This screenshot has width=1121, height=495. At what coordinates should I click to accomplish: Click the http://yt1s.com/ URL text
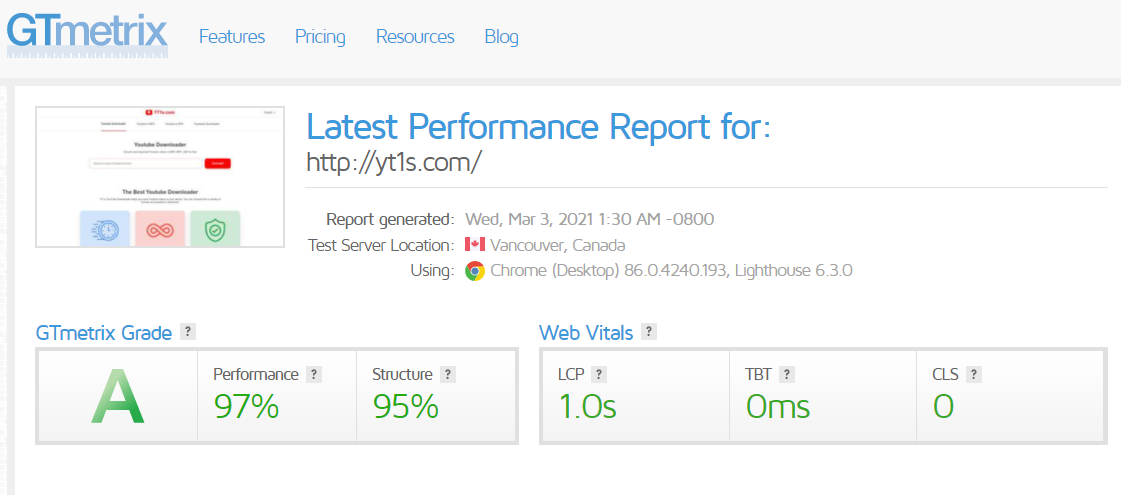click(394, 162)
